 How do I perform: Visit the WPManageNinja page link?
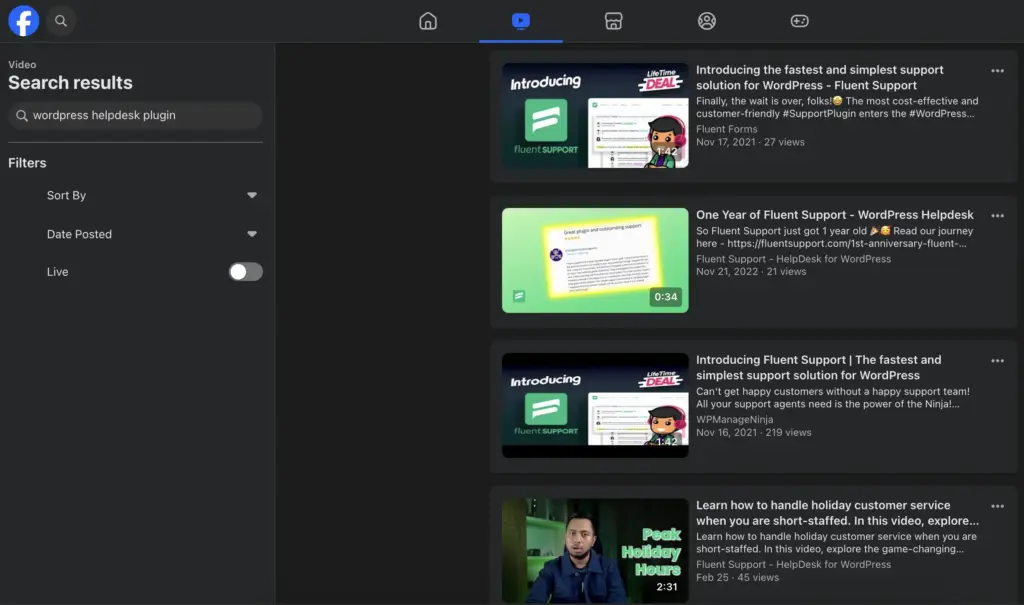click(x=735, y=419)
